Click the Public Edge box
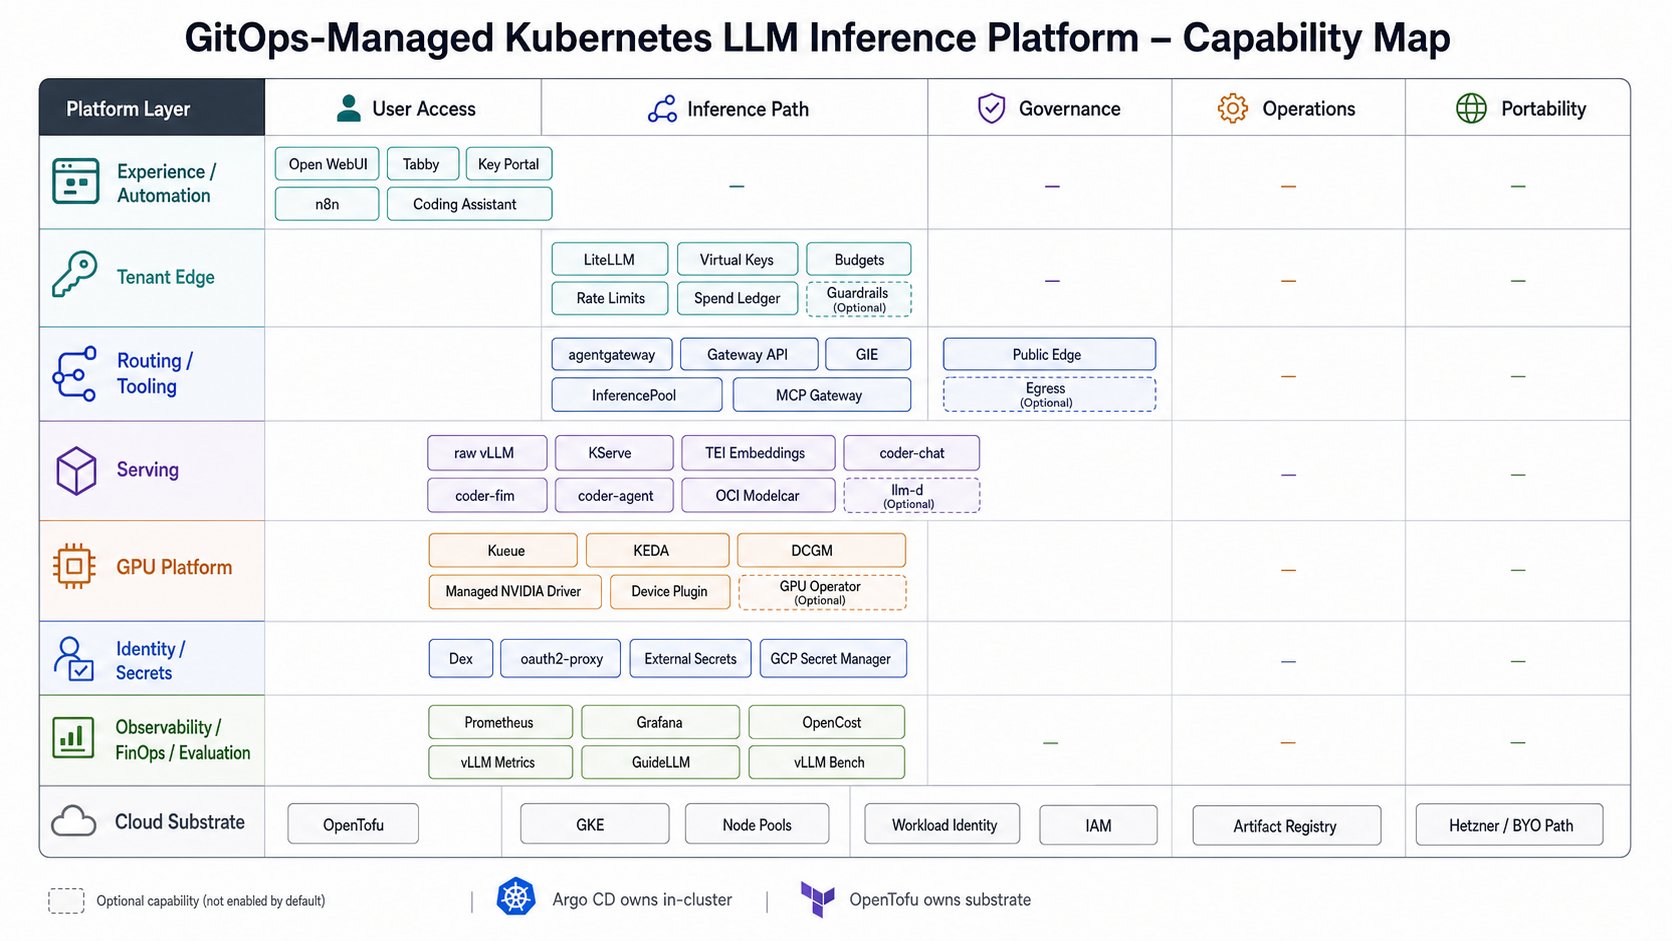1672x941 pixels. click(1049, 354)
